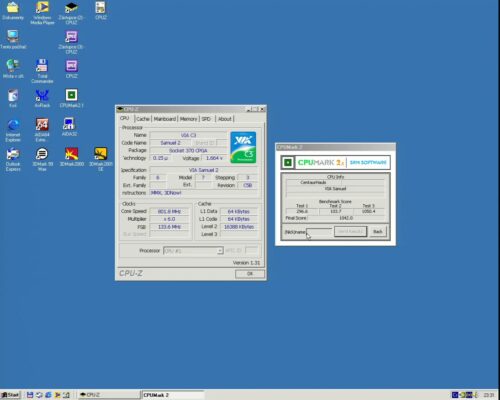Open purple CPUZ icon beside Total Commander

pos(71,68)
